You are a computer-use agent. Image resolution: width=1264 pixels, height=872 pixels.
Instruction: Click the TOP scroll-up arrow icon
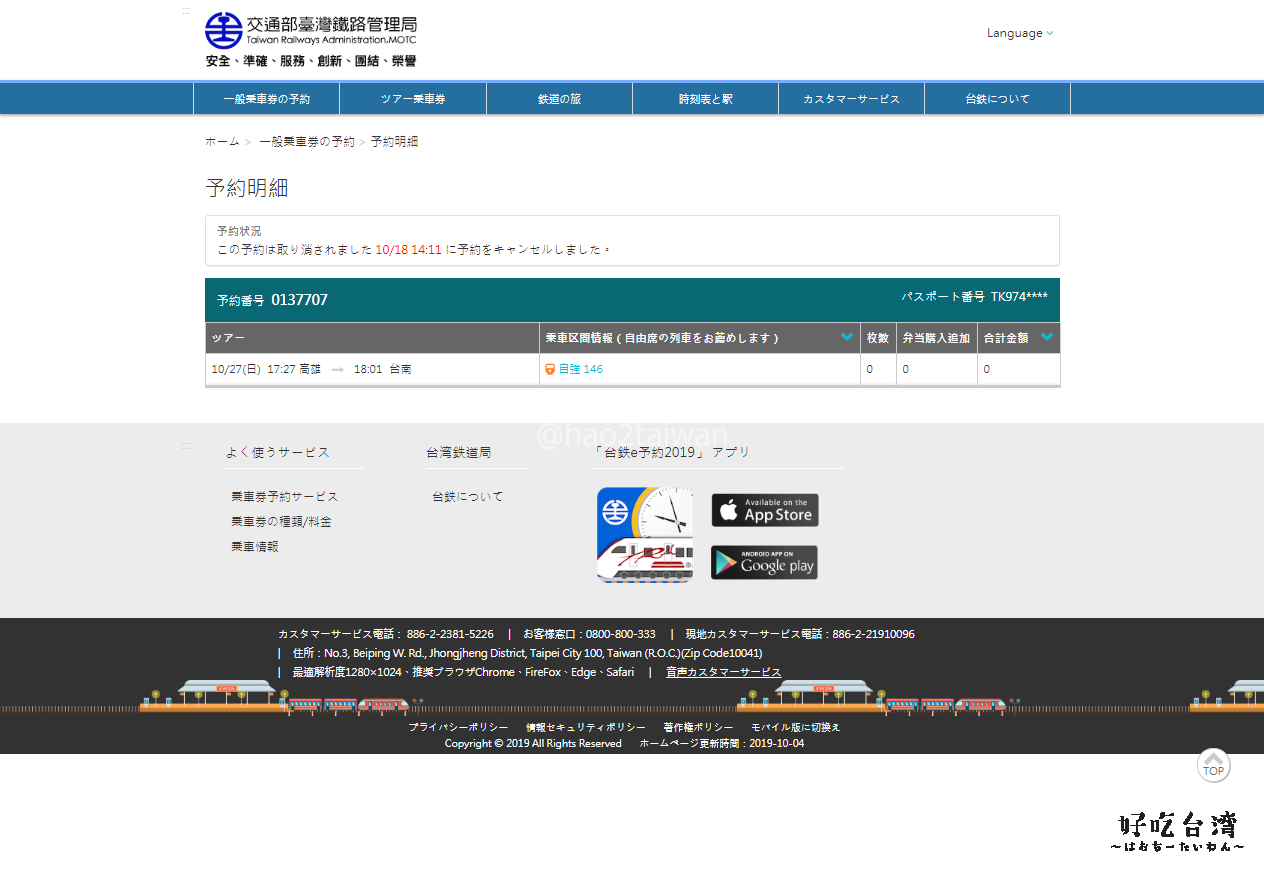pos(1213,766)
